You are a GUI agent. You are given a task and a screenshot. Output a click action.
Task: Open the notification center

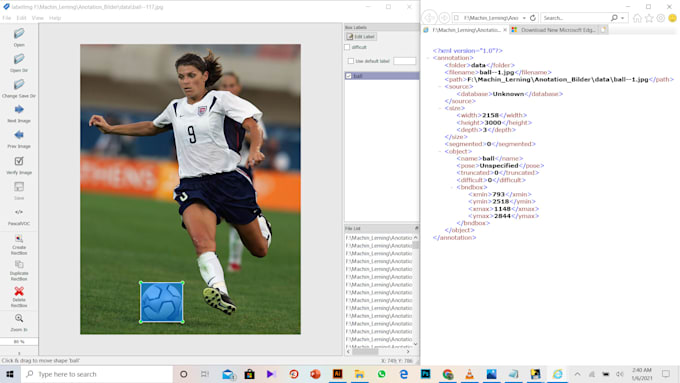pos(666,374)
